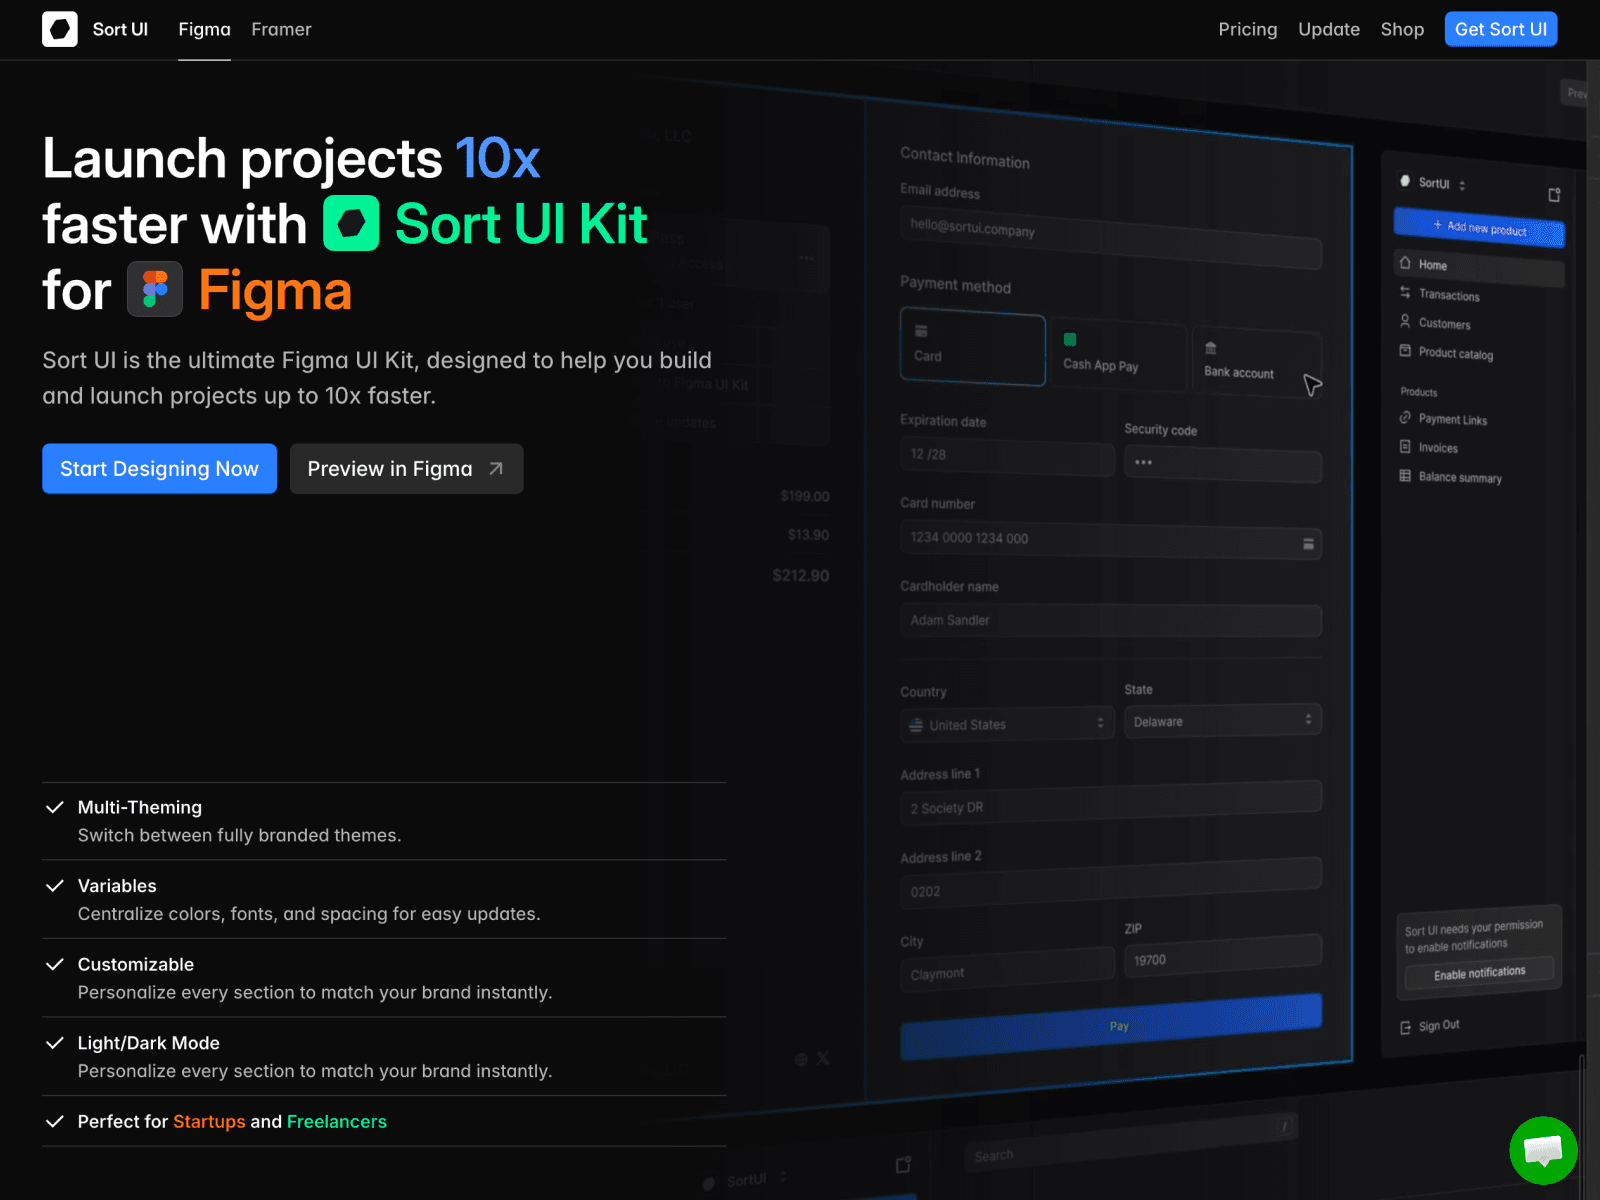Click the Variables checkmark icon
The height and width of the screenshot is (1200, 1600).
(55, 886)
